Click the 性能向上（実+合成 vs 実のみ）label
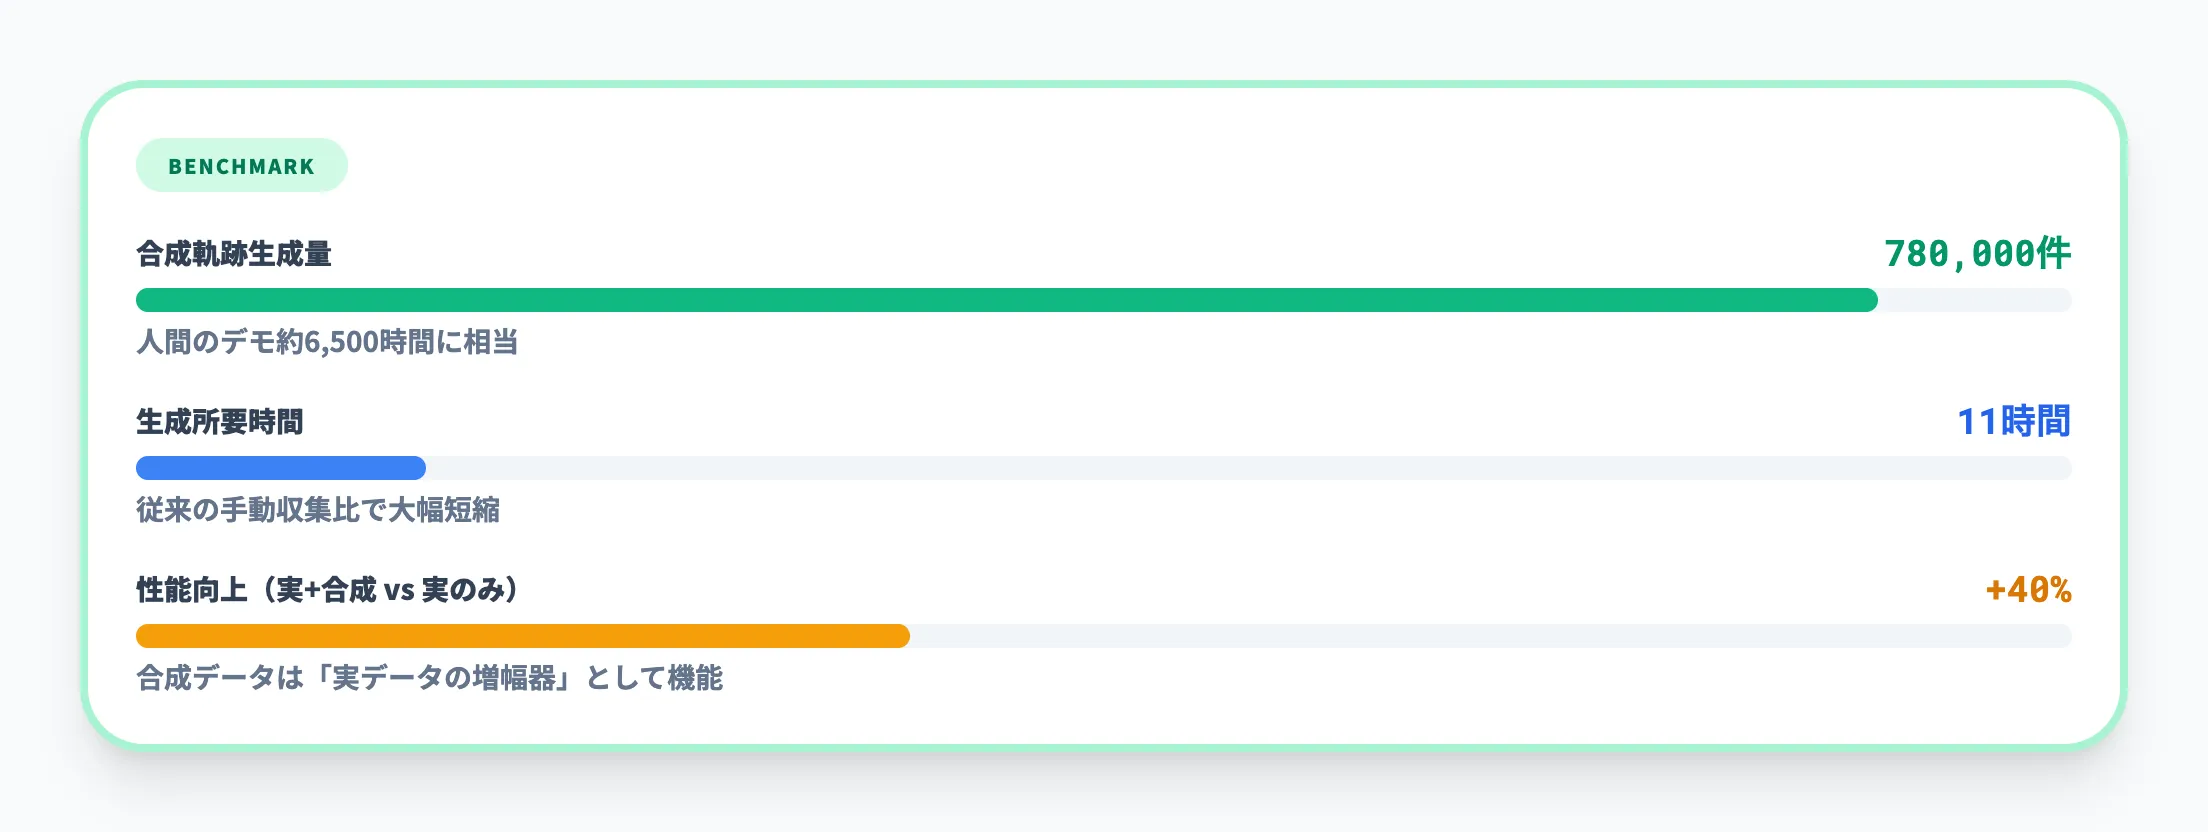The height and width of the screenshot is (832, 2208). 328,590
